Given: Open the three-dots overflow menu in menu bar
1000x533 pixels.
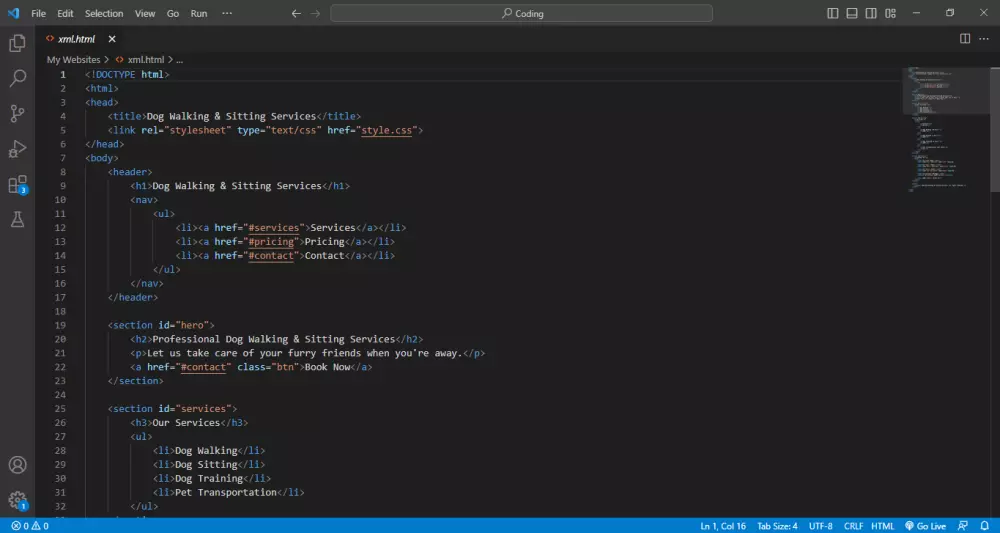Looking at the screenshot, I should (227, 13).
